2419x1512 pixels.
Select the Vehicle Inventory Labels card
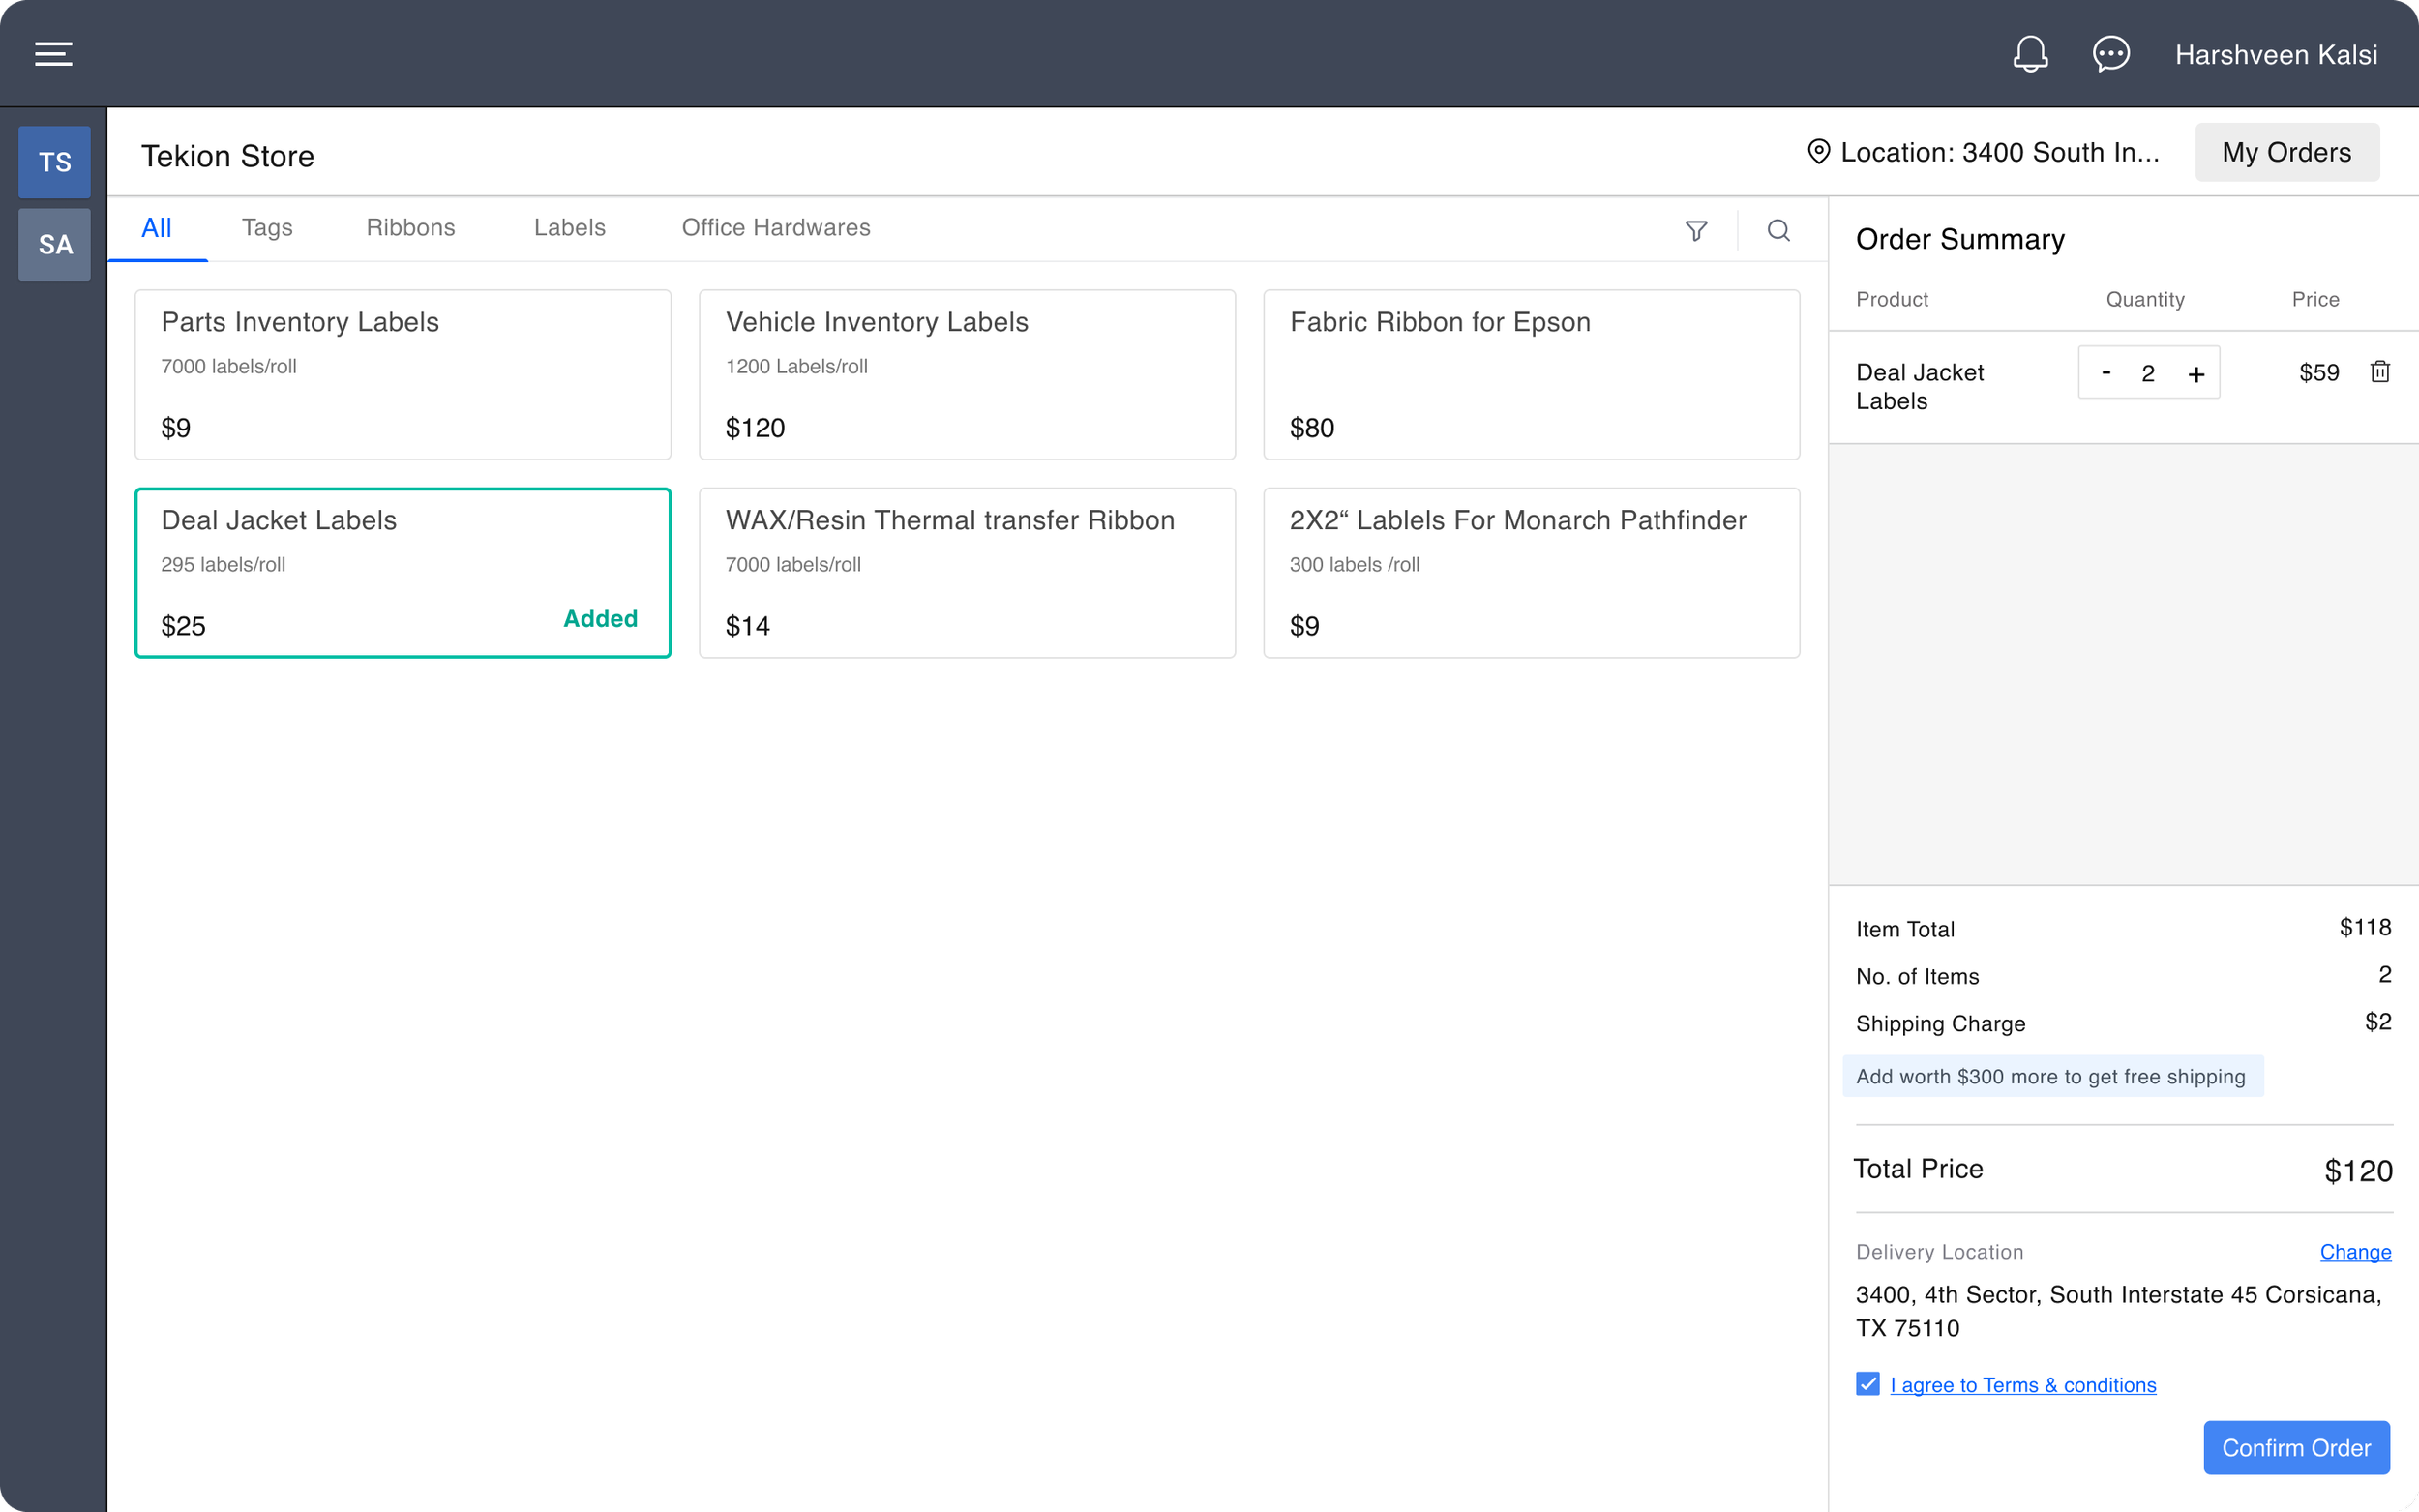pyautogui.click(x=967, y=375)
